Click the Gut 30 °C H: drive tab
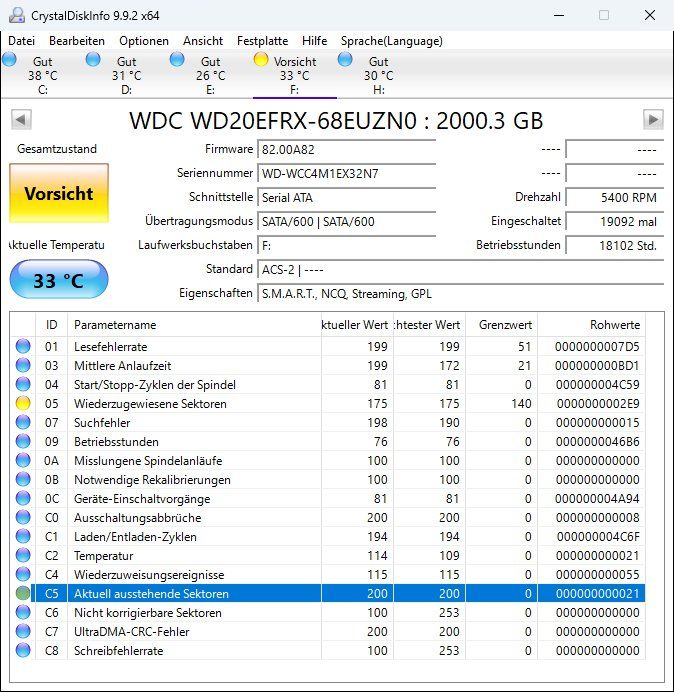Screen dimensions: 674x692 pyautogui.click(x=379, y=75)
